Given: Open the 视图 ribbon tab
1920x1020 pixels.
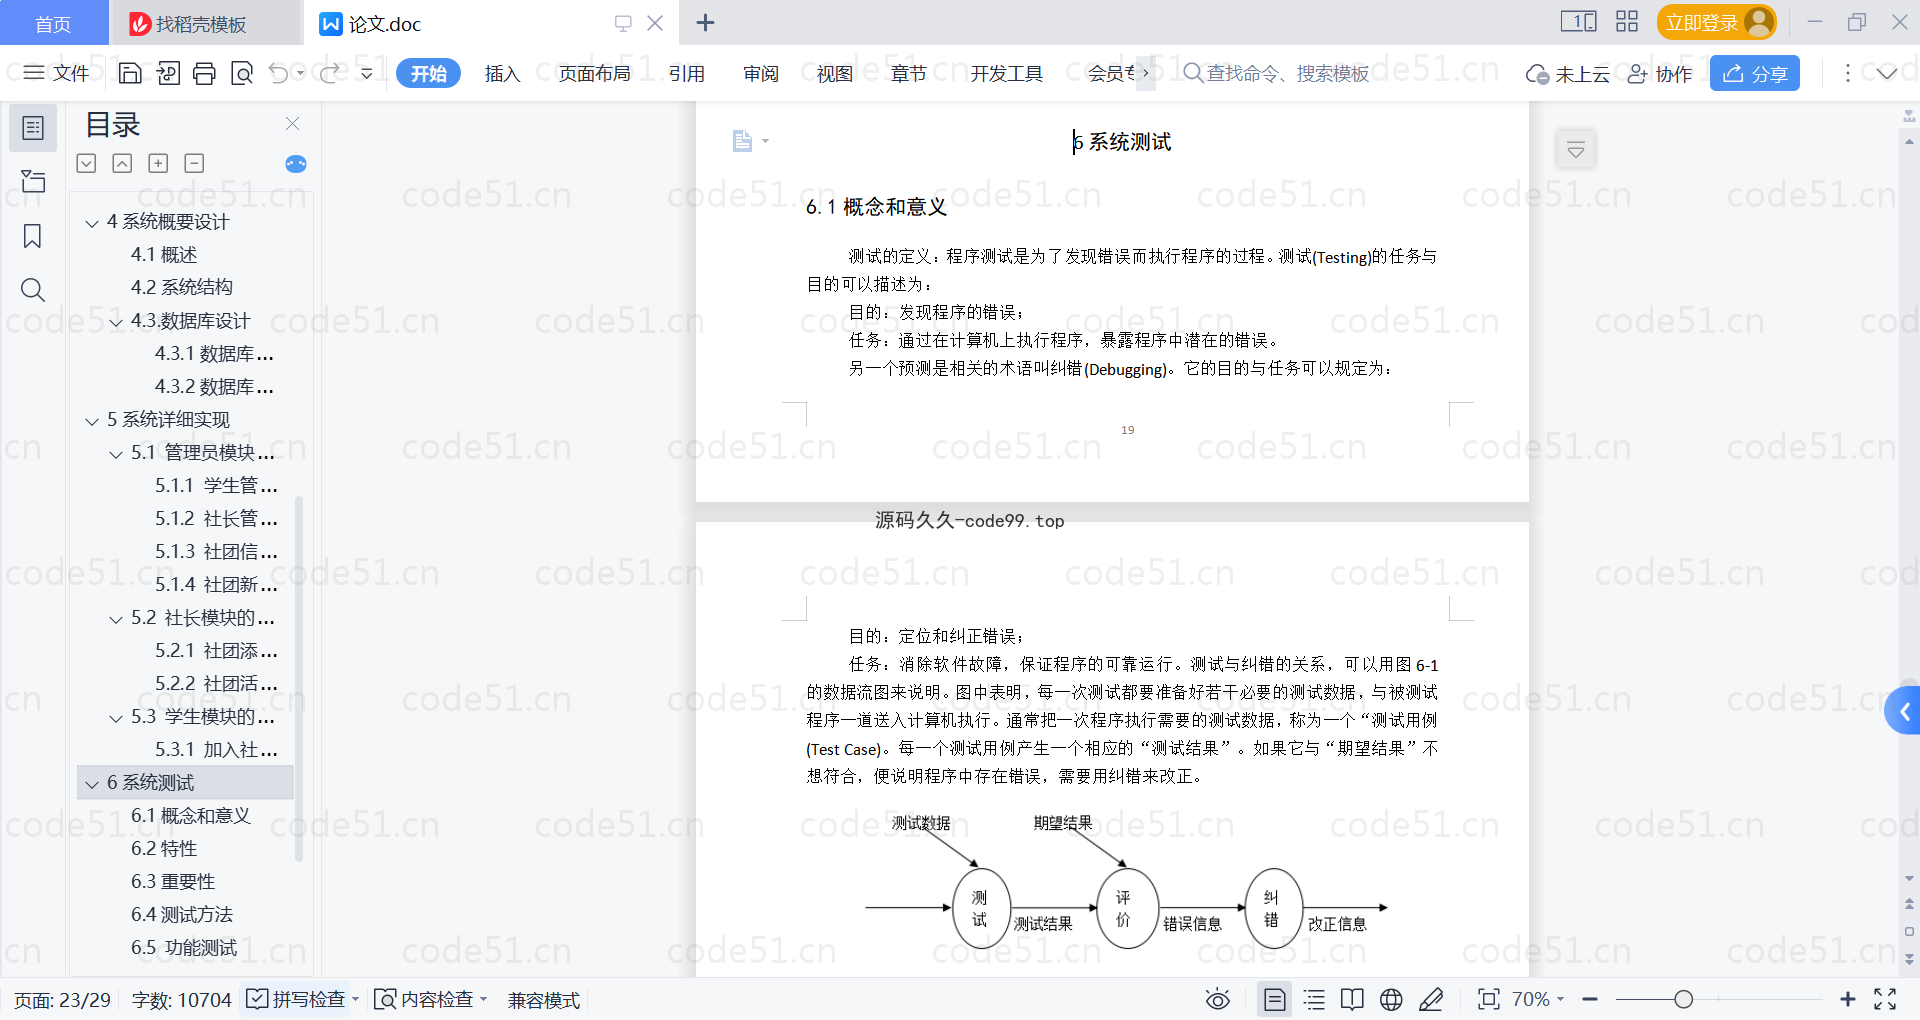Looking at the screenshot, I should (835, 73).
